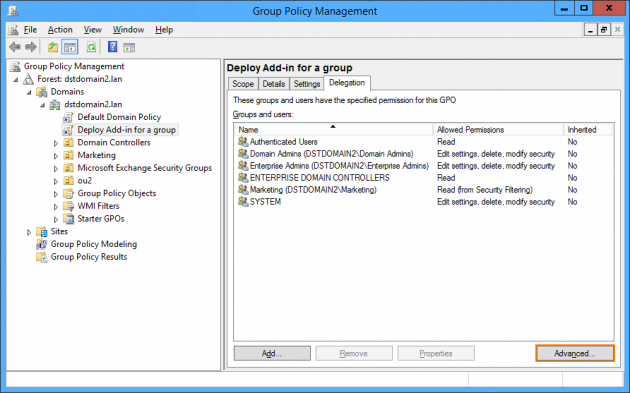Viewport: 630px width, 393px height.
Task: Click the Forward arrow toolbar icon
Action: click(x=31, y=47)
